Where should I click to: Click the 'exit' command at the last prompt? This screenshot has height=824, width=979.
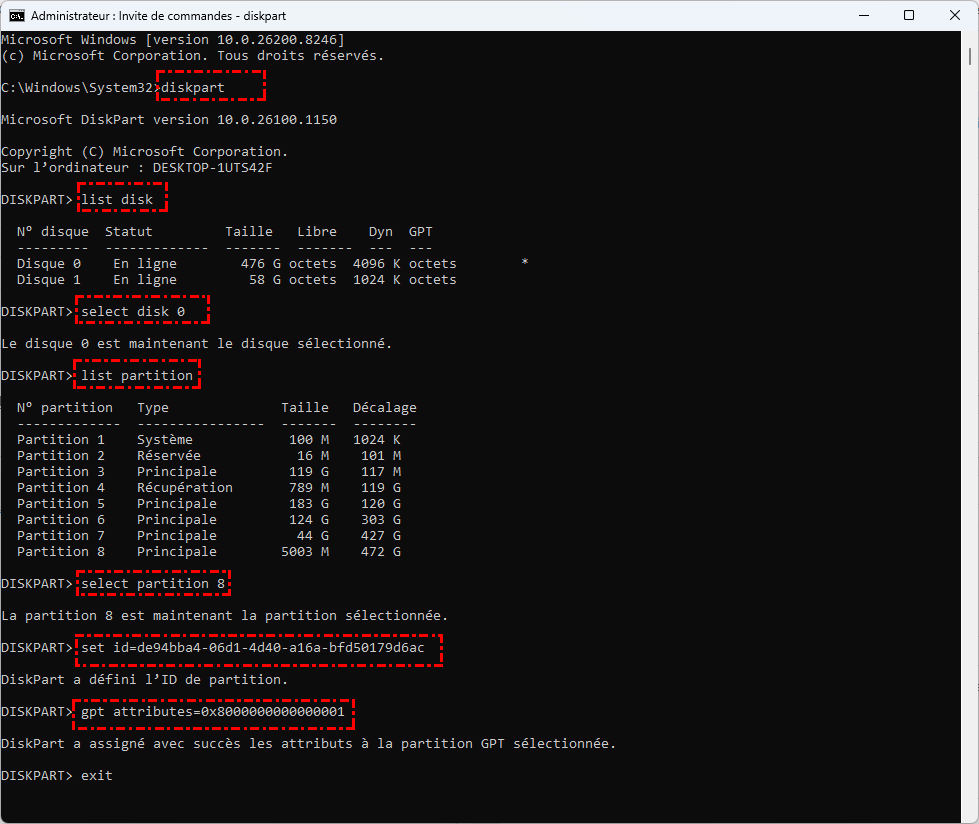[x=97, y=776]
